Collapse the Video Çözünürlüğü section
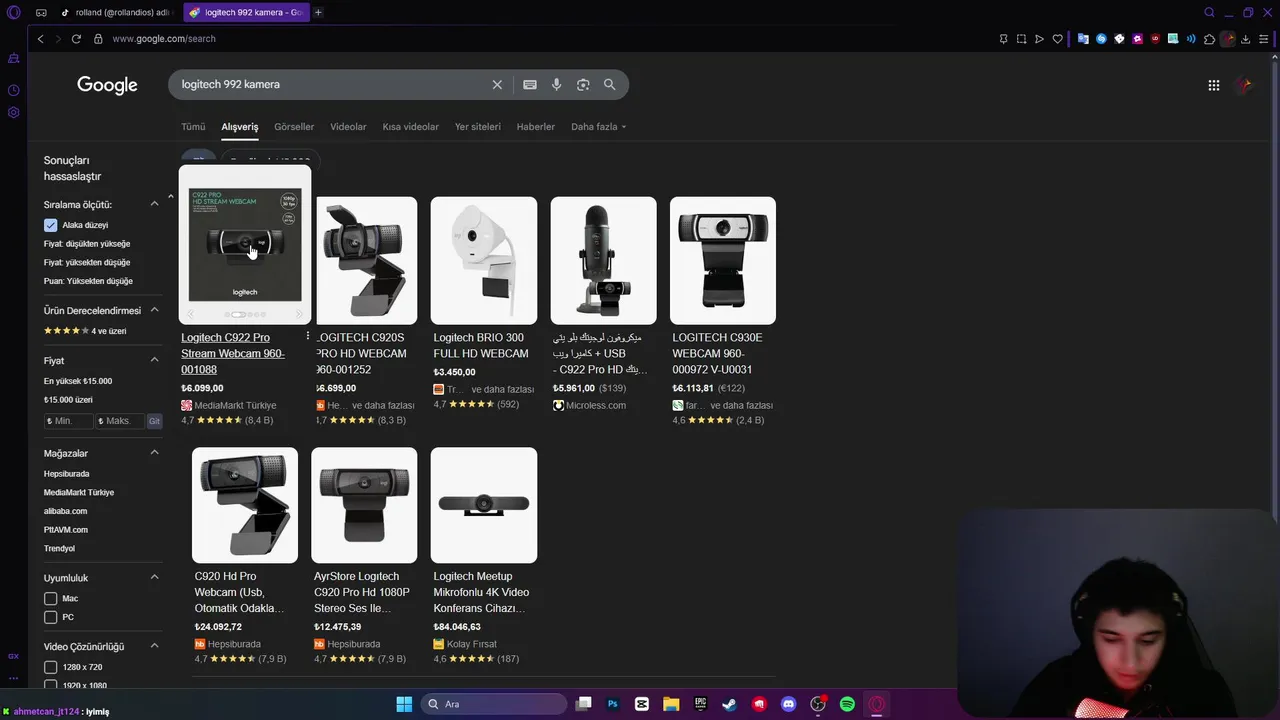Screen dimensions: 1280x720 [x=155, y=646]
